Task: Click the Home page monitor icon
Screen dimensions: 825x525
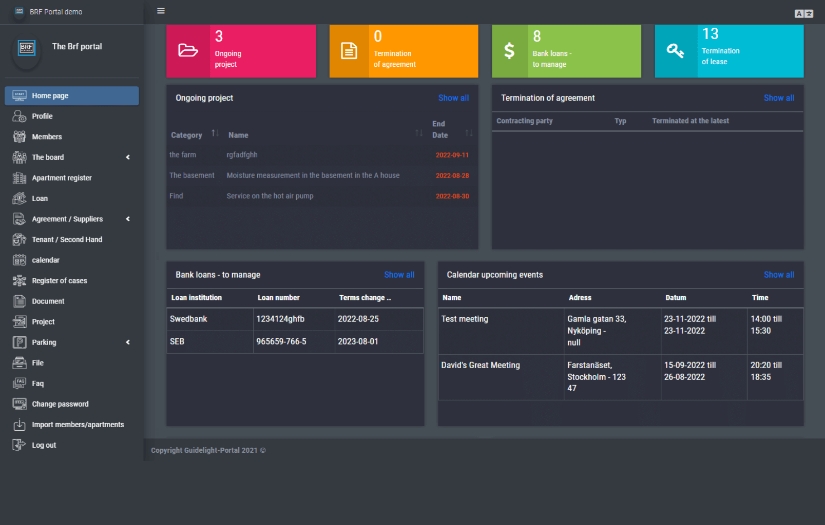Action: tap(19, 96)
